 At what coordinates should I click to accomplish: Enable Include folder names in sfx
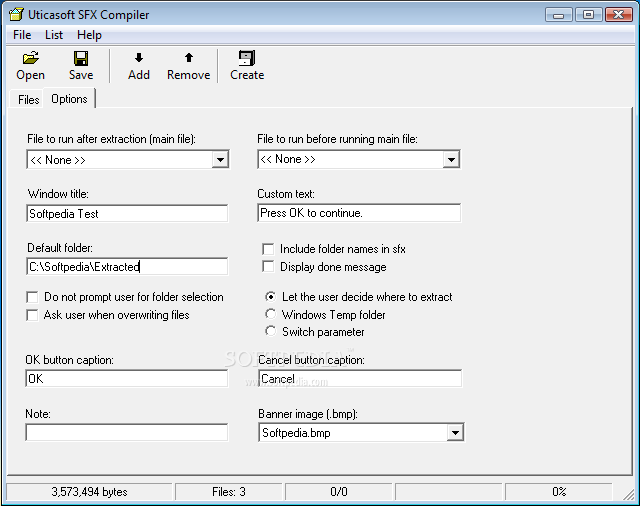click(268, 249)
